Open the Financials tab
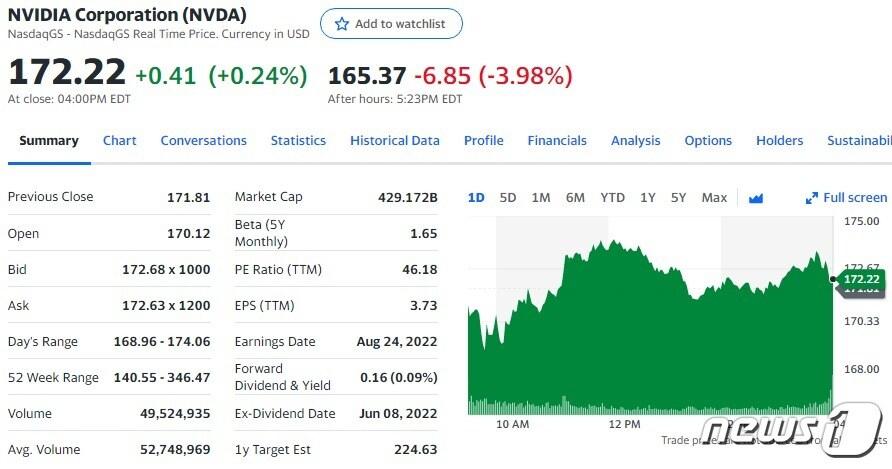Viewport: 892px width, 469px height. pyautogui.click(x=557, y=141)
